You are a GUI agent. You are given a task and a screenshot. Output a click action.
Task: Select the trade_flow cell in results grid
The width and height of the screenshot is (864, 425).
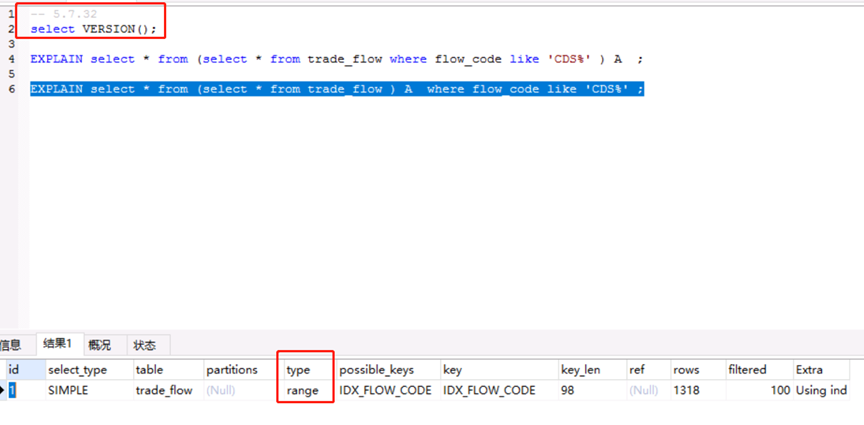(168, 390)
